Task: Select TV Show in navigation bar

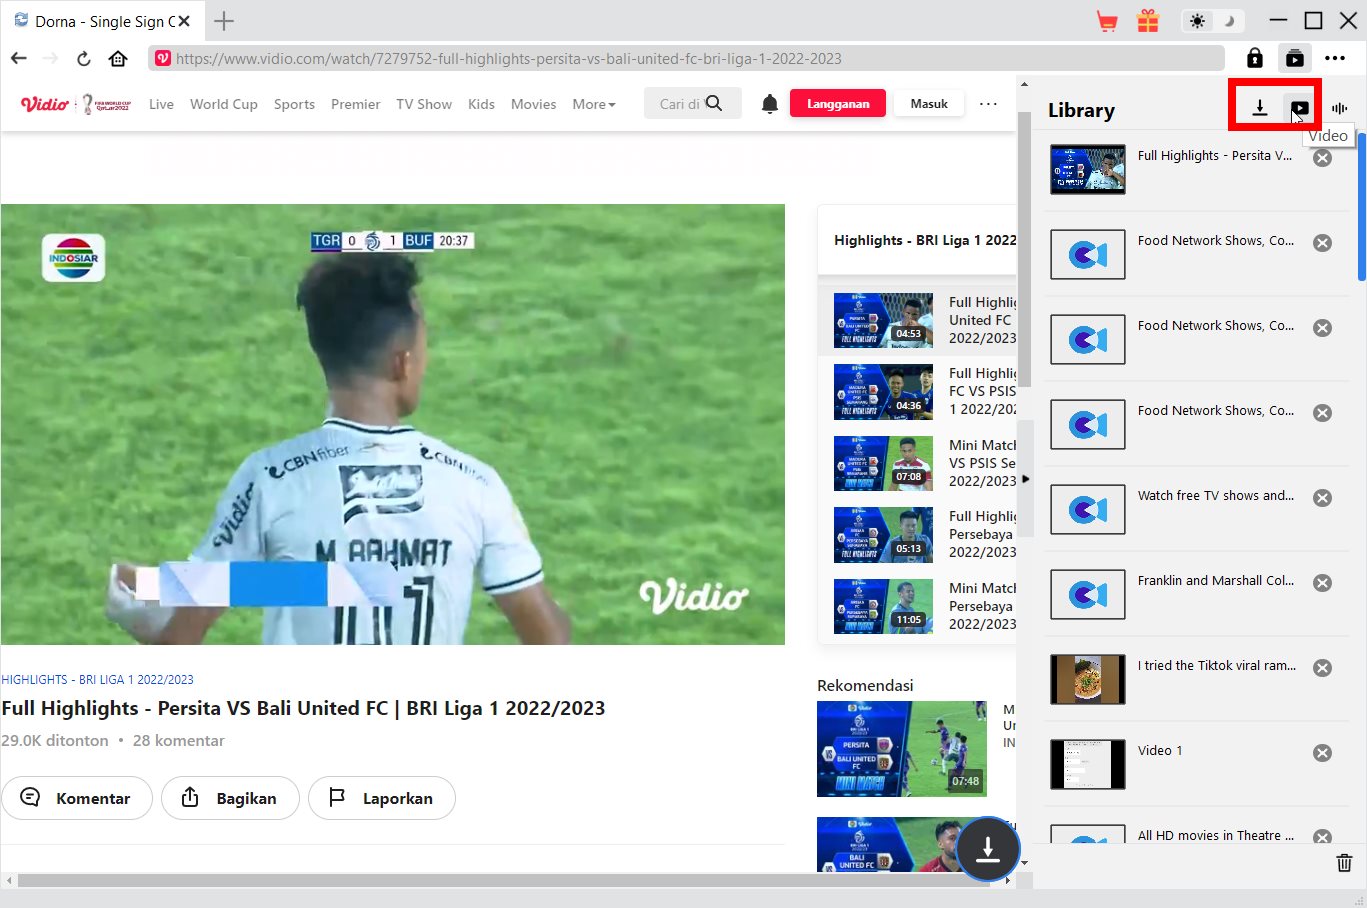Action: (423, 104)
